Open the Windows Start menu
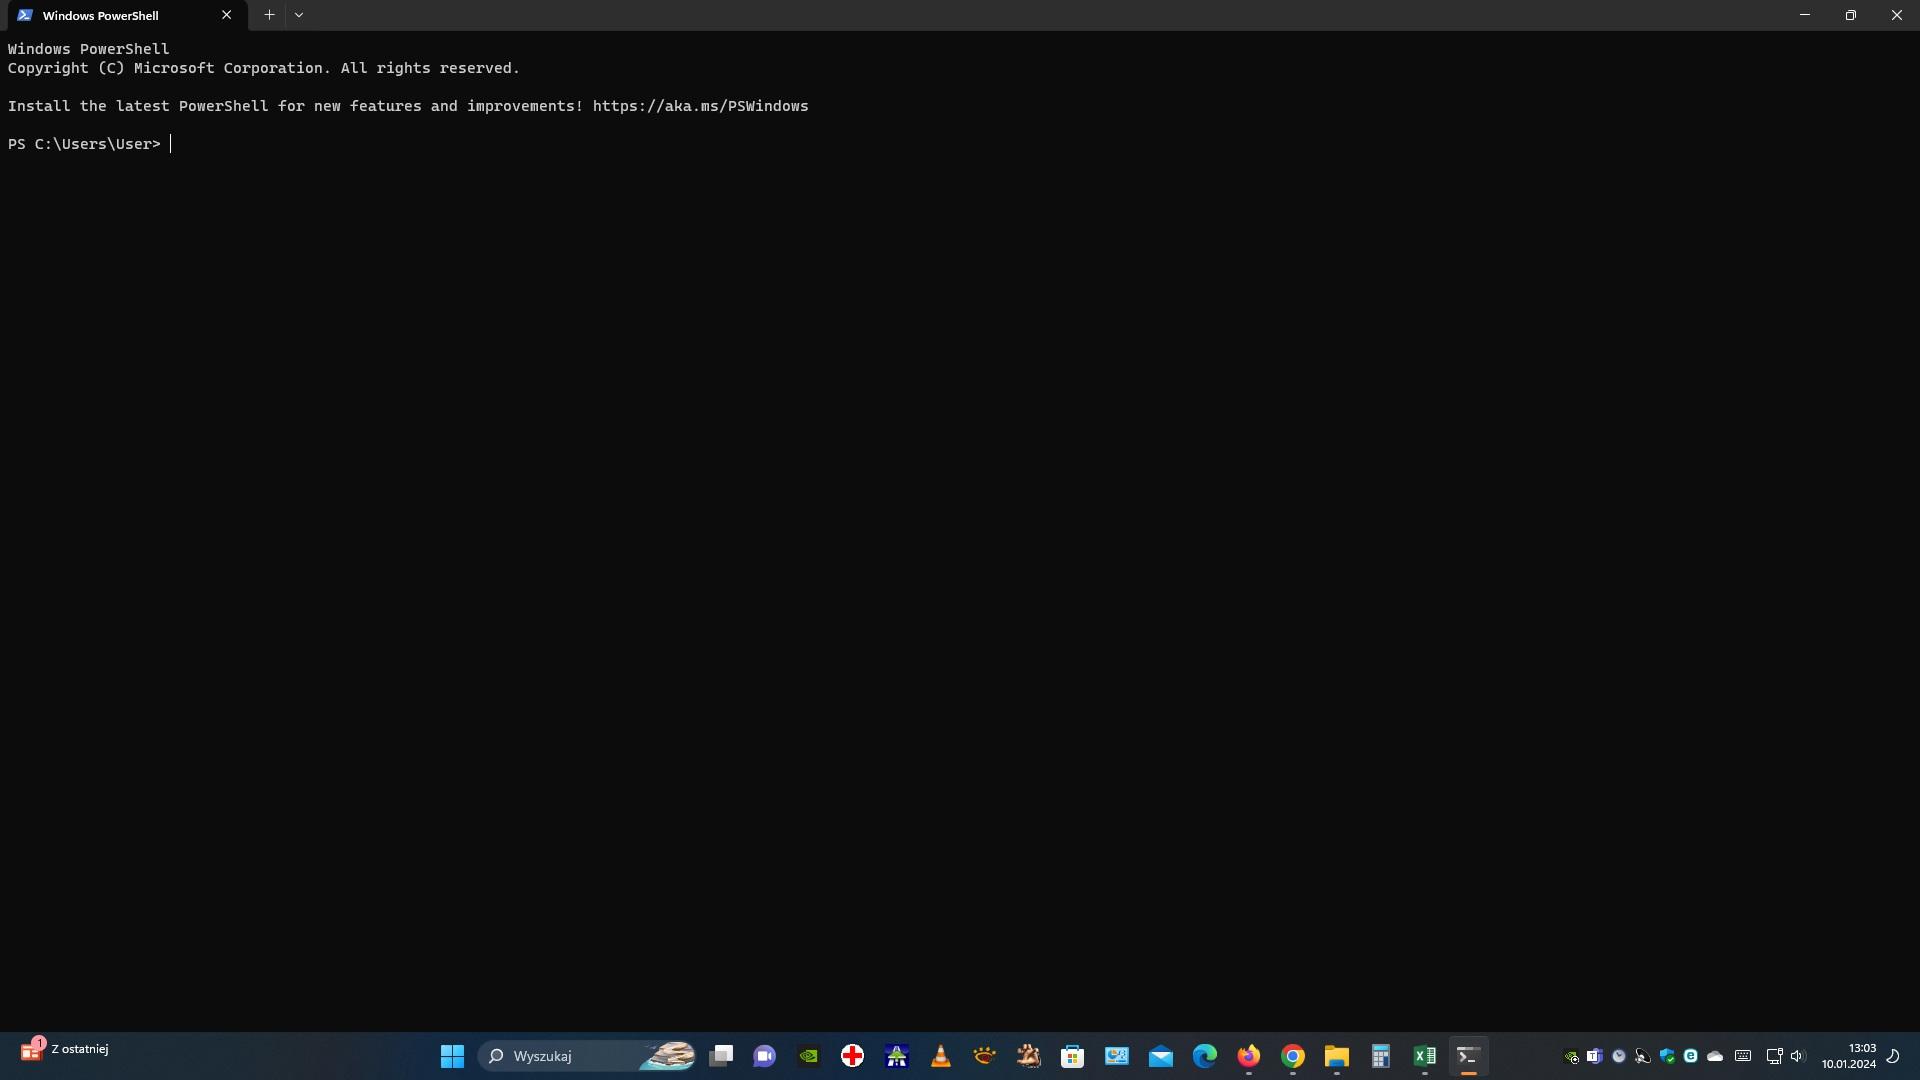 [452, 1056]
